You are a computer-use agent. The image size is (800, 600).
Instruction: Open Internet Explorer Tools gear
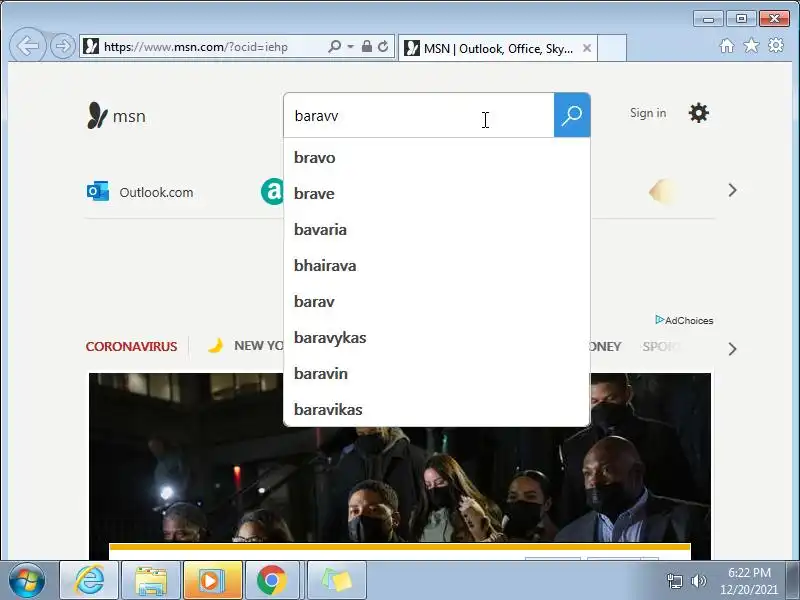click(776, 45)
